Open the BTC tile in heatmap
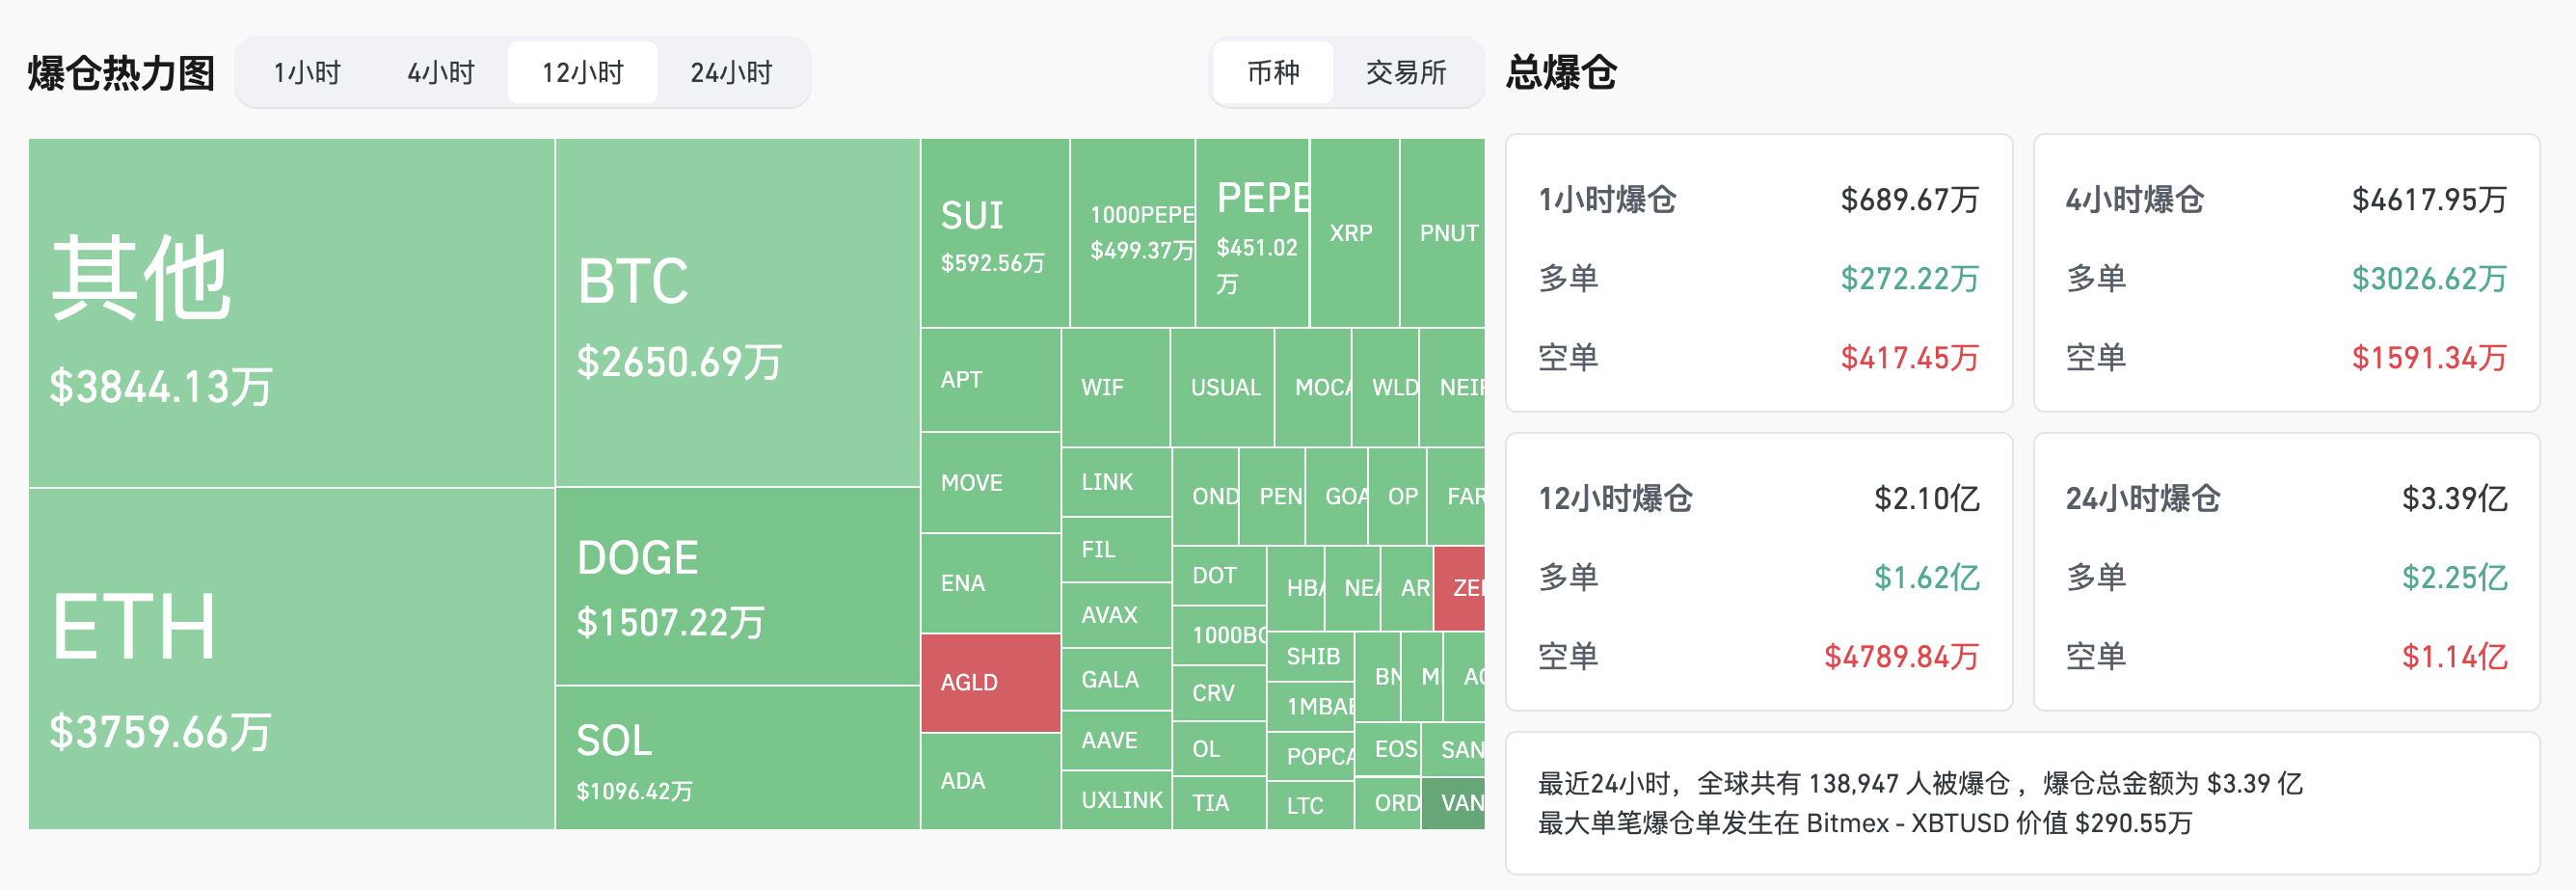The height and width of the screenshot is (889, 2576). click(737, 313)
